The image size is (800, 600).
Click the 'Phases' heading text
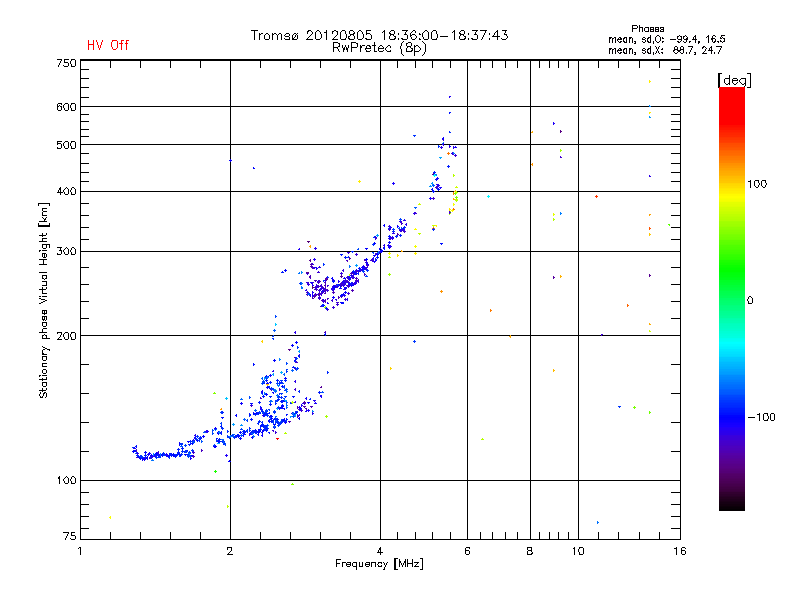pyautogui.click(x=647, y=29)
